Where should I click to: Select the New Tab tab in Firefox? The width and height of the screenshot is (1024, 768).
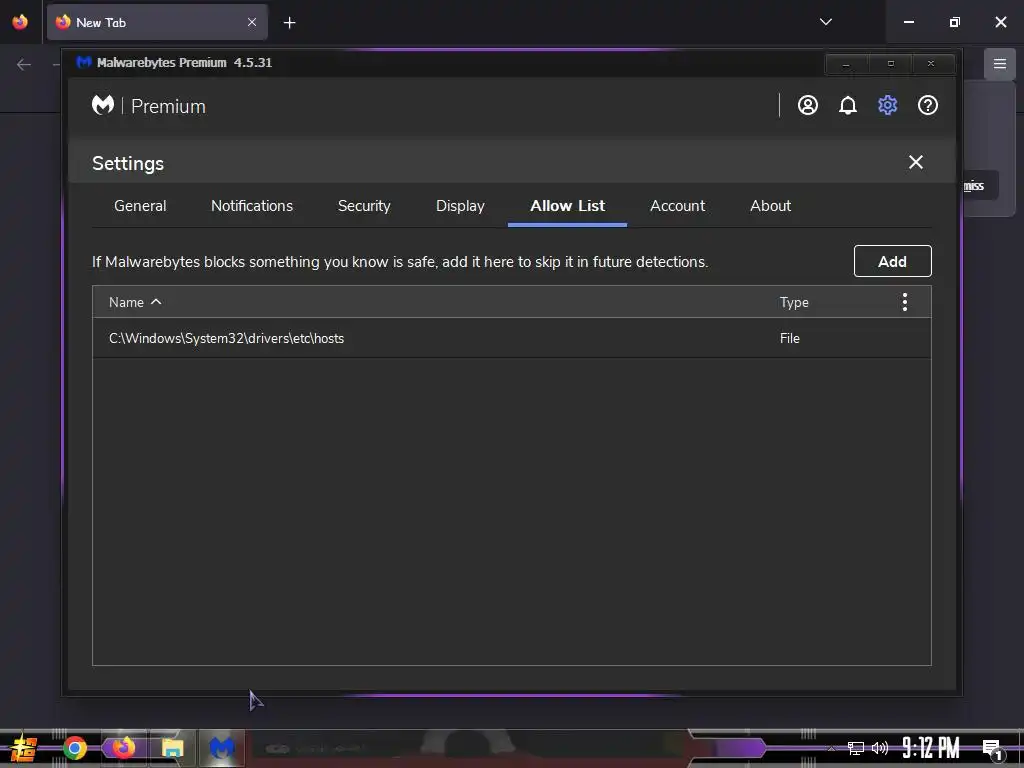157,22
